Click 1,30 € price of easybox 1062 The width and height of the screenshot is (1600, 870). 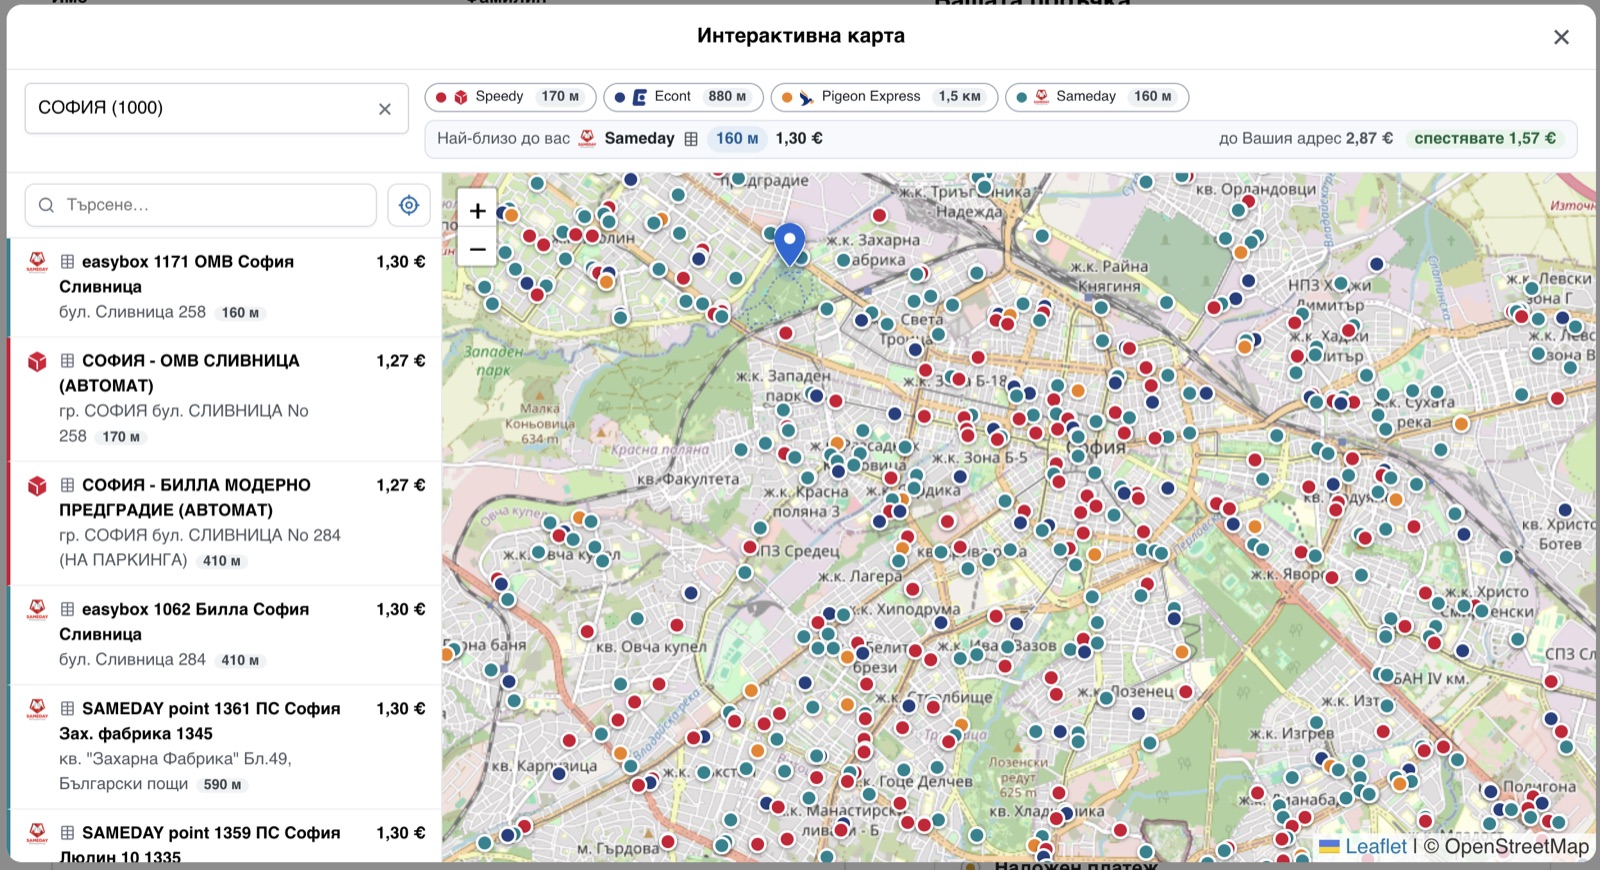coord(401,609)
